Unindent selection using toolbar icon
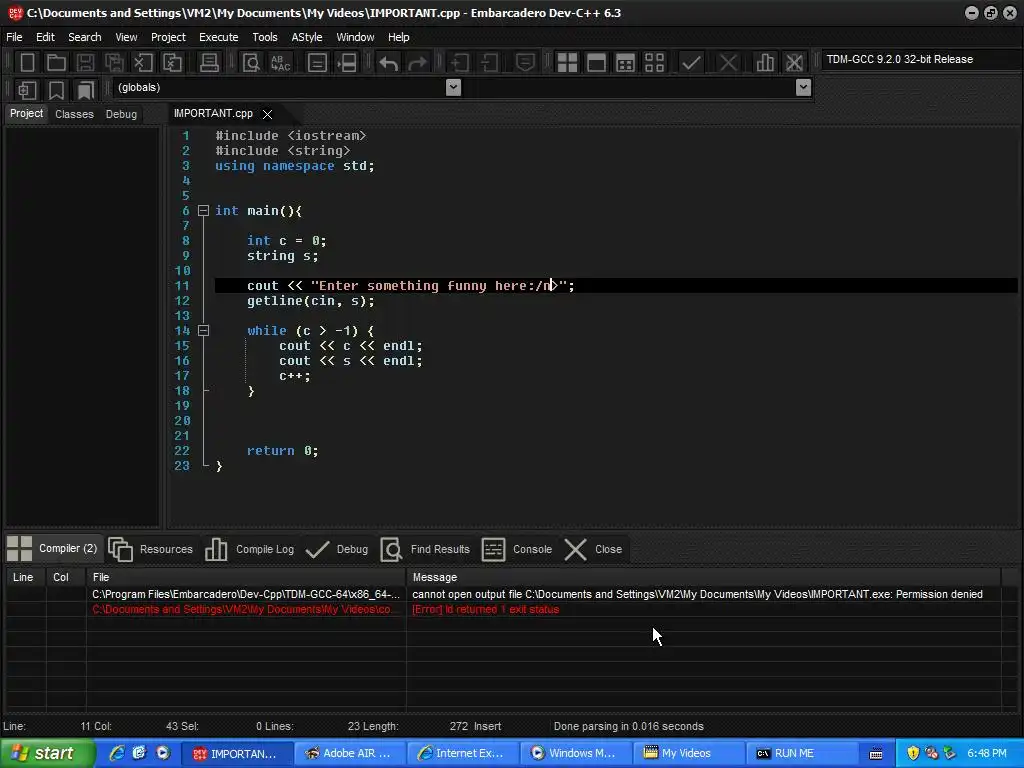The height and width of the screenshot is (768, 1024). (489, 63)
